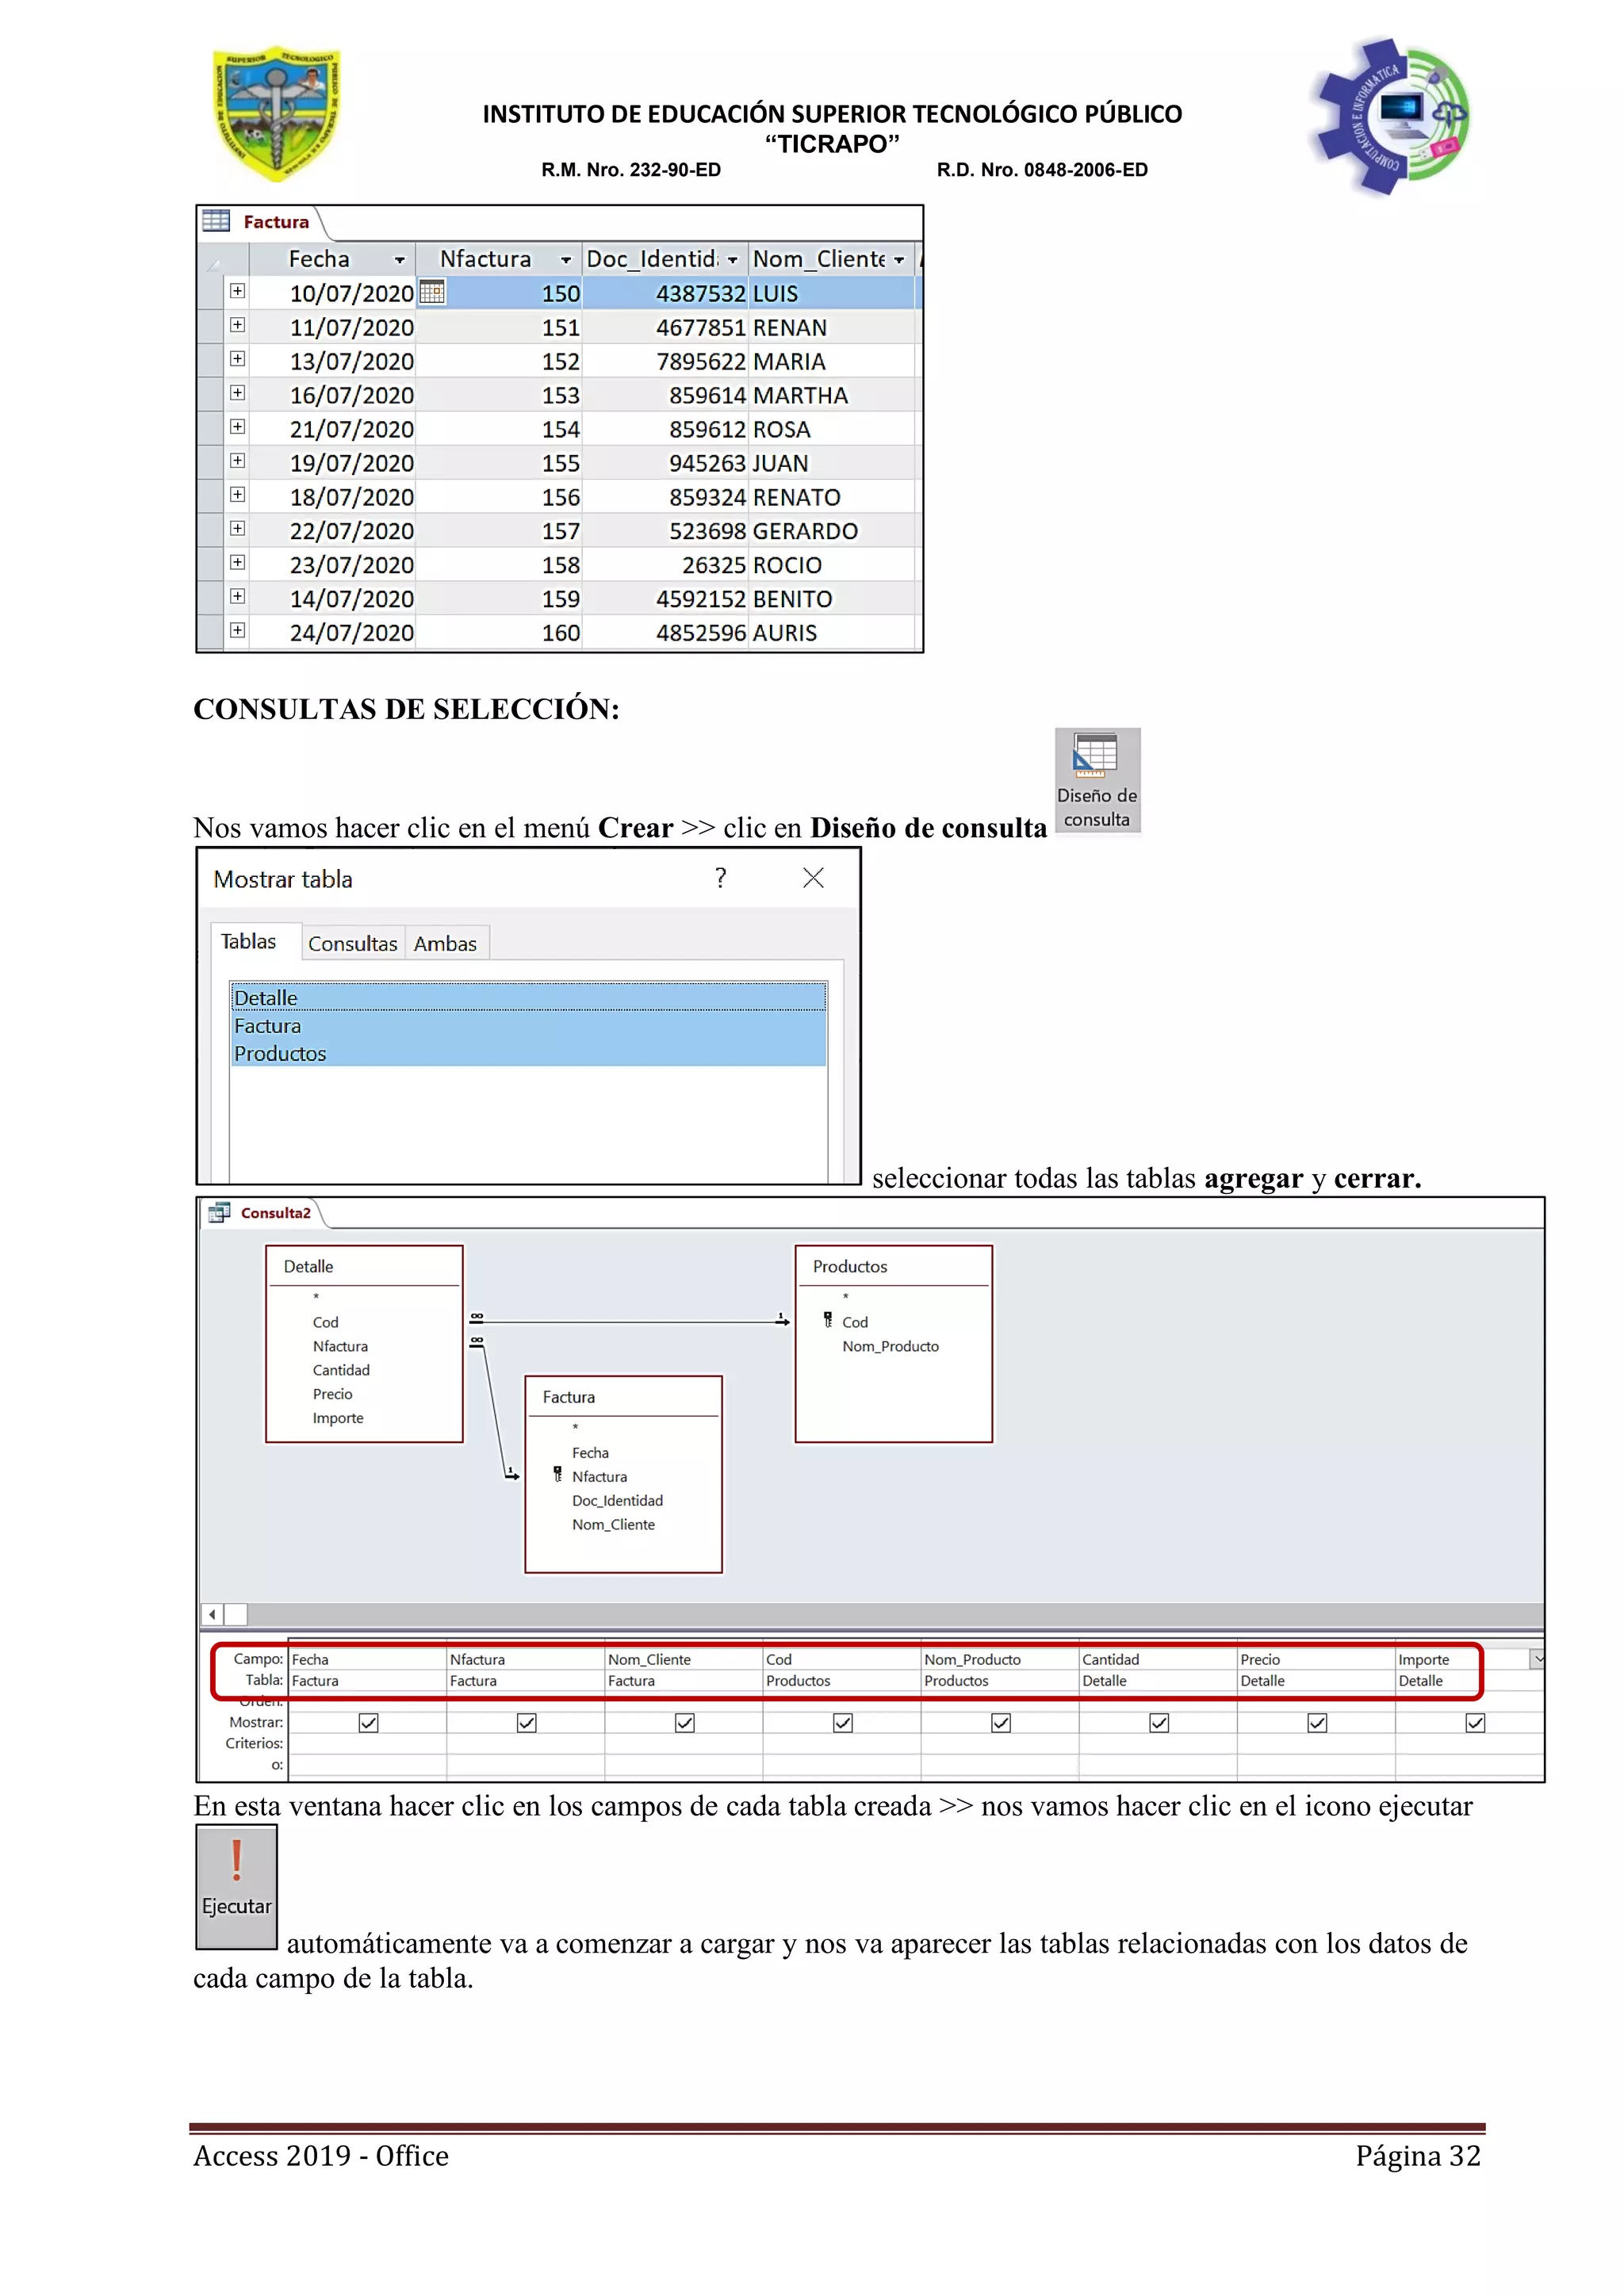Screen dimensions: 1624x2296
Task: Click the Factura table tab icon
Action: pyautogui.click(x=216, y=220)
